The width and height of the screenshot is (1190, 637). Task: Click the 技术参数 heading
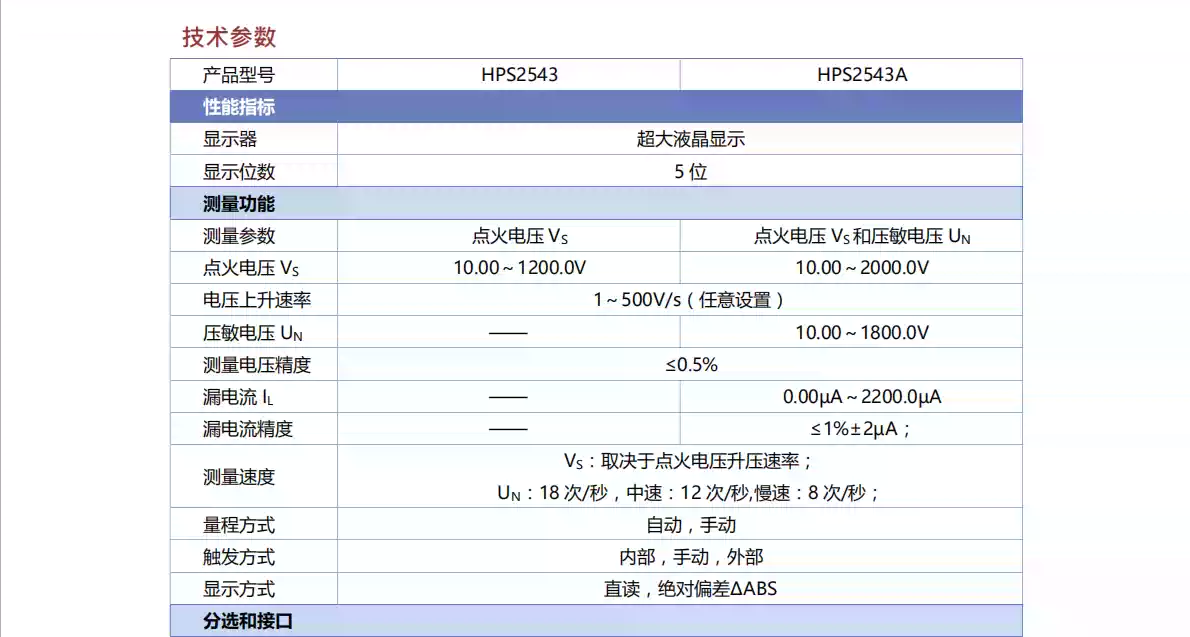[229, 38]
